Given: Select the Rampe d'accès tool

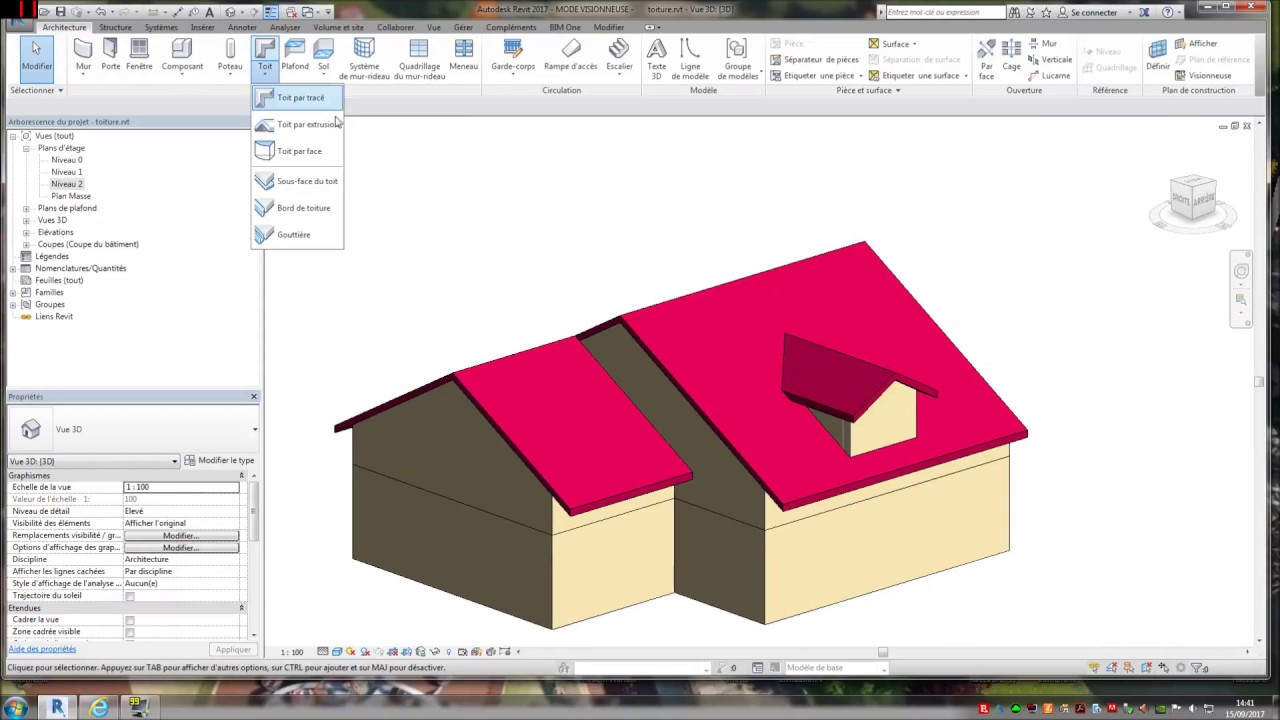Looking at the screenshot, I should [x=570, y=56].
